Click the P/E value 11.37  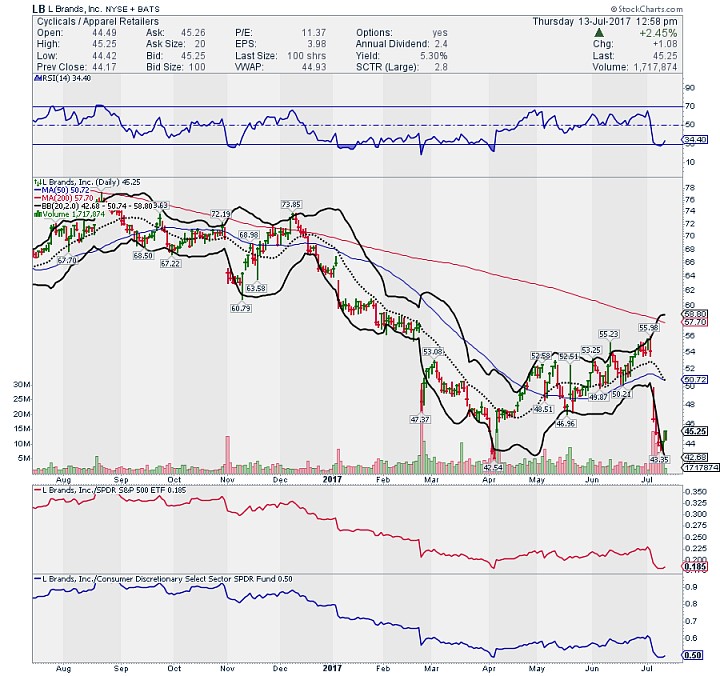click(x=314, y=33)
